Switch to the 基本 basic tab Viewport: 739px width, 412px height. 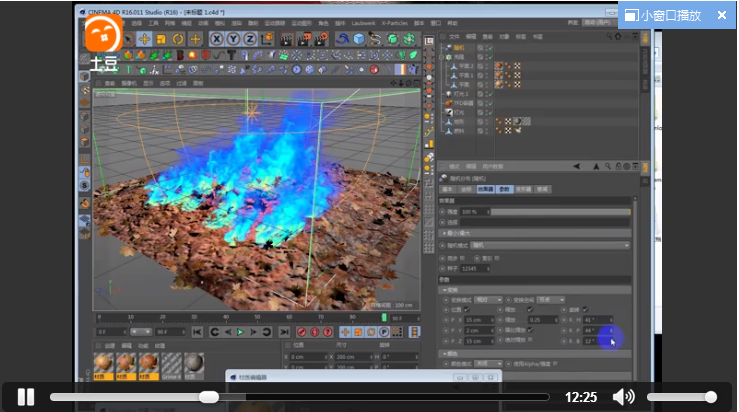click(447, 189)
